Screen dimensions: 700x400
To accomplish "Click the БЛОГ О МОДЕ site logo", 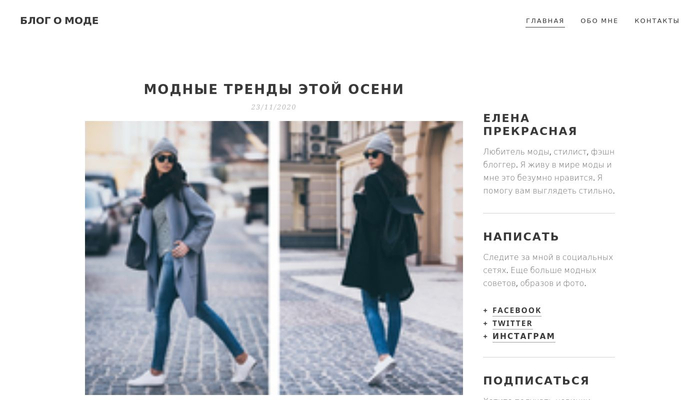I will click(x=59, y=21).
